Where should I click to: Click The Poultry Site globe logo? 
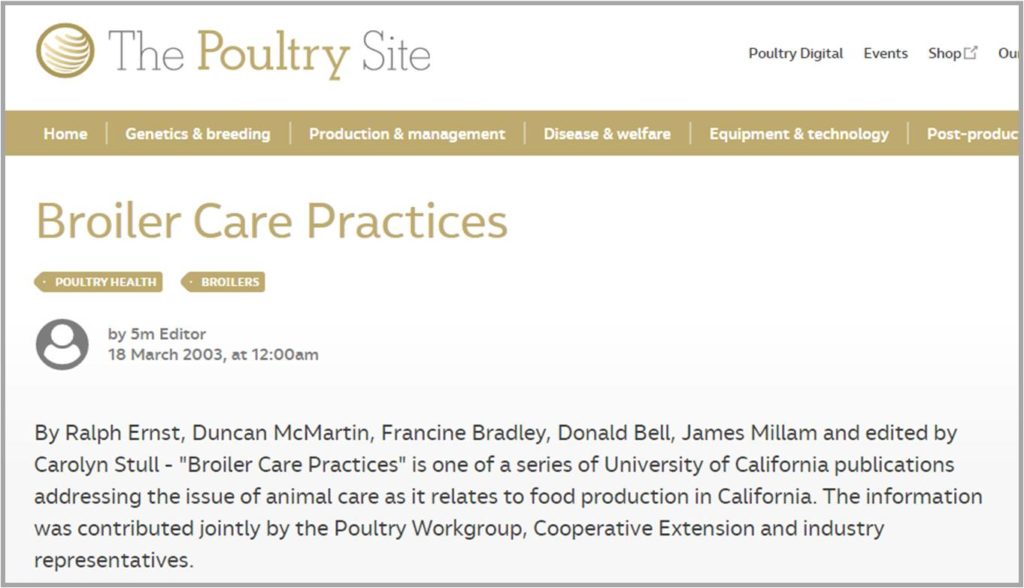[x=65, y=50]
